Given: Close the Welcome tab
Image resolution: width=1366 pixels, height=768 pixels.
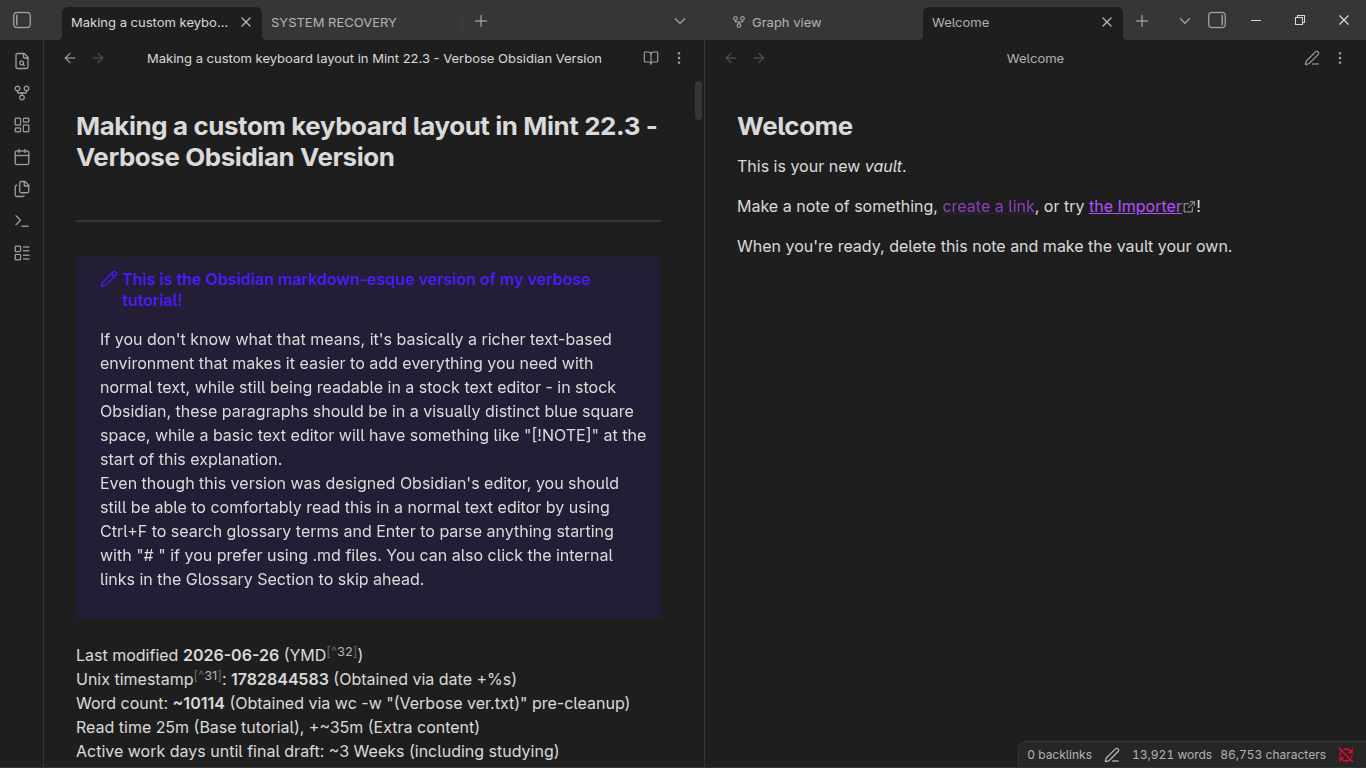Looking at the screenshot, I should [1107, 22].
